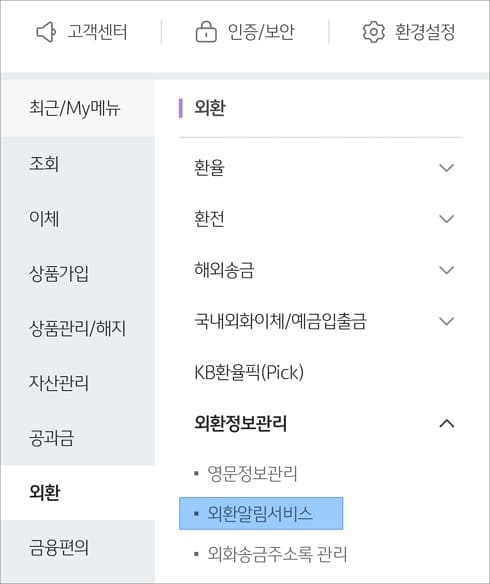
Task: Open 외화송금주소록 관리 link
Action: click(277, 554)
